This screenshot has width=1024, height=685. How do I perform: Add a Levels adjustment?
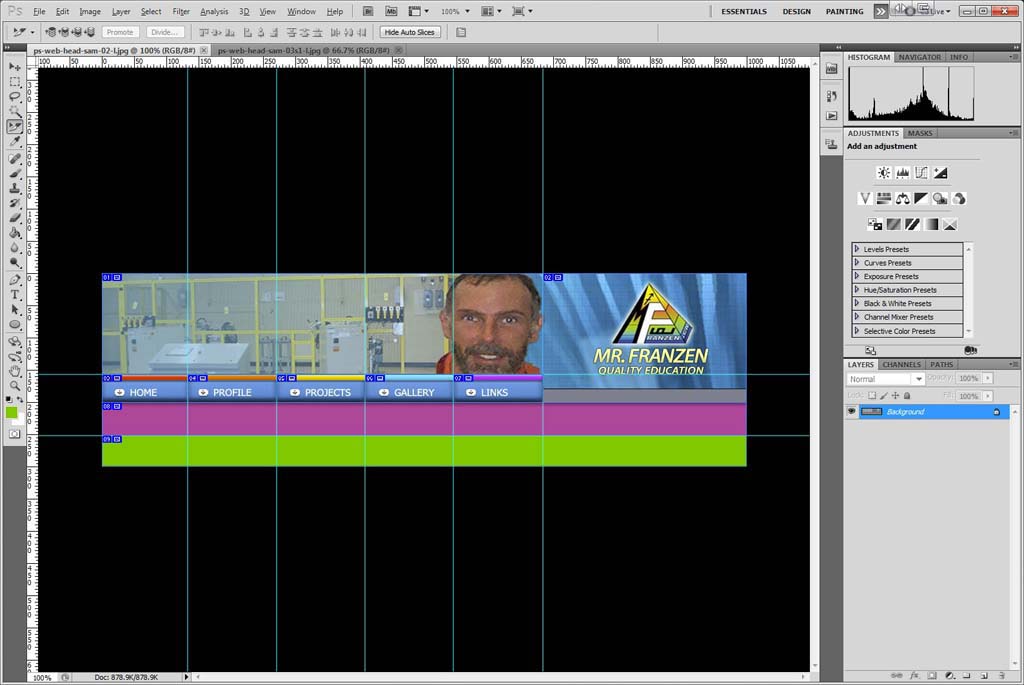(903, 173)
